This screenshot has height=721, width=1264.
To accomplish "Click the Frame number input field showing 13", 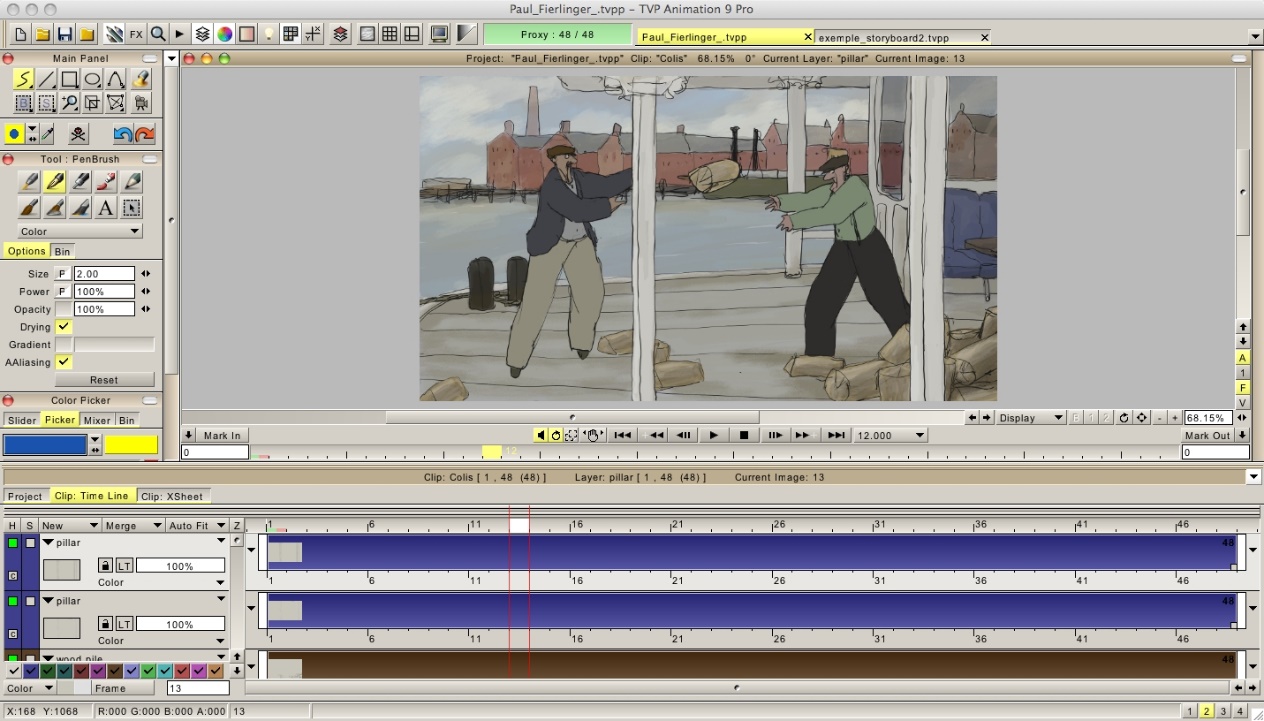I will click(x=198, y=688).
